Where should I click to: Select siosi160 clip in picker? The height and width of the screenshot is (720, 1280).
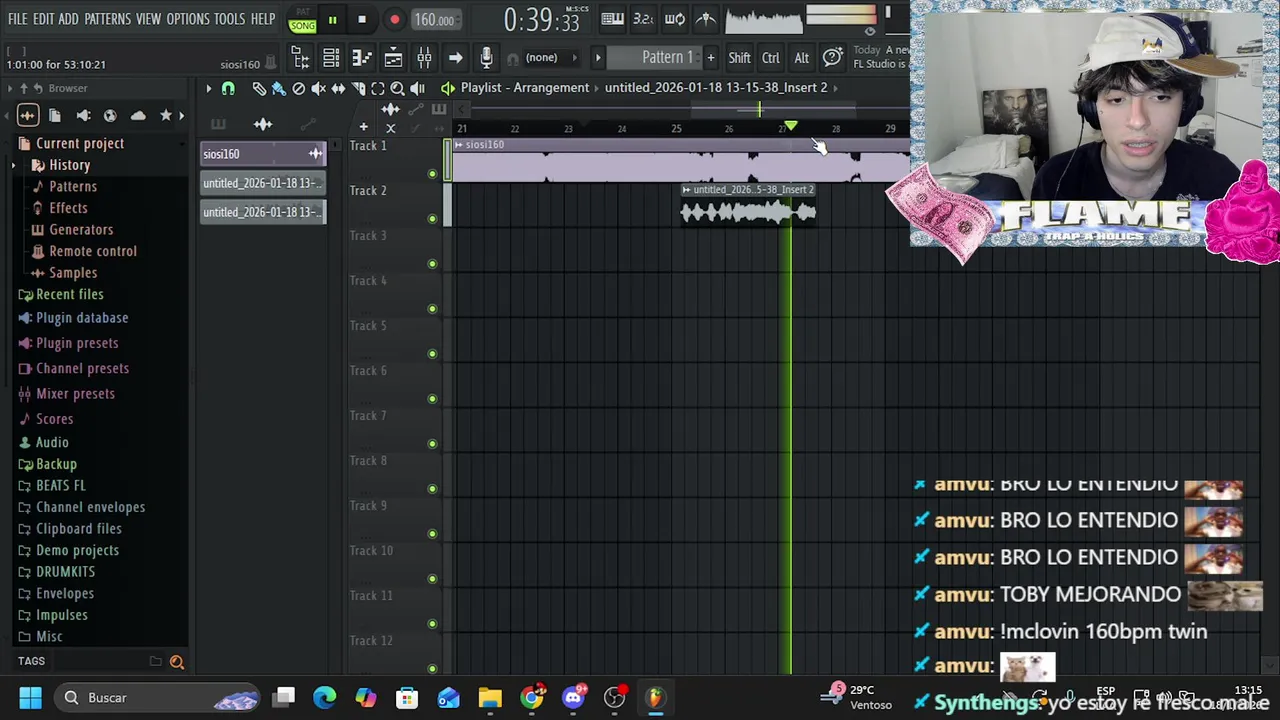[x=263, y=154]
